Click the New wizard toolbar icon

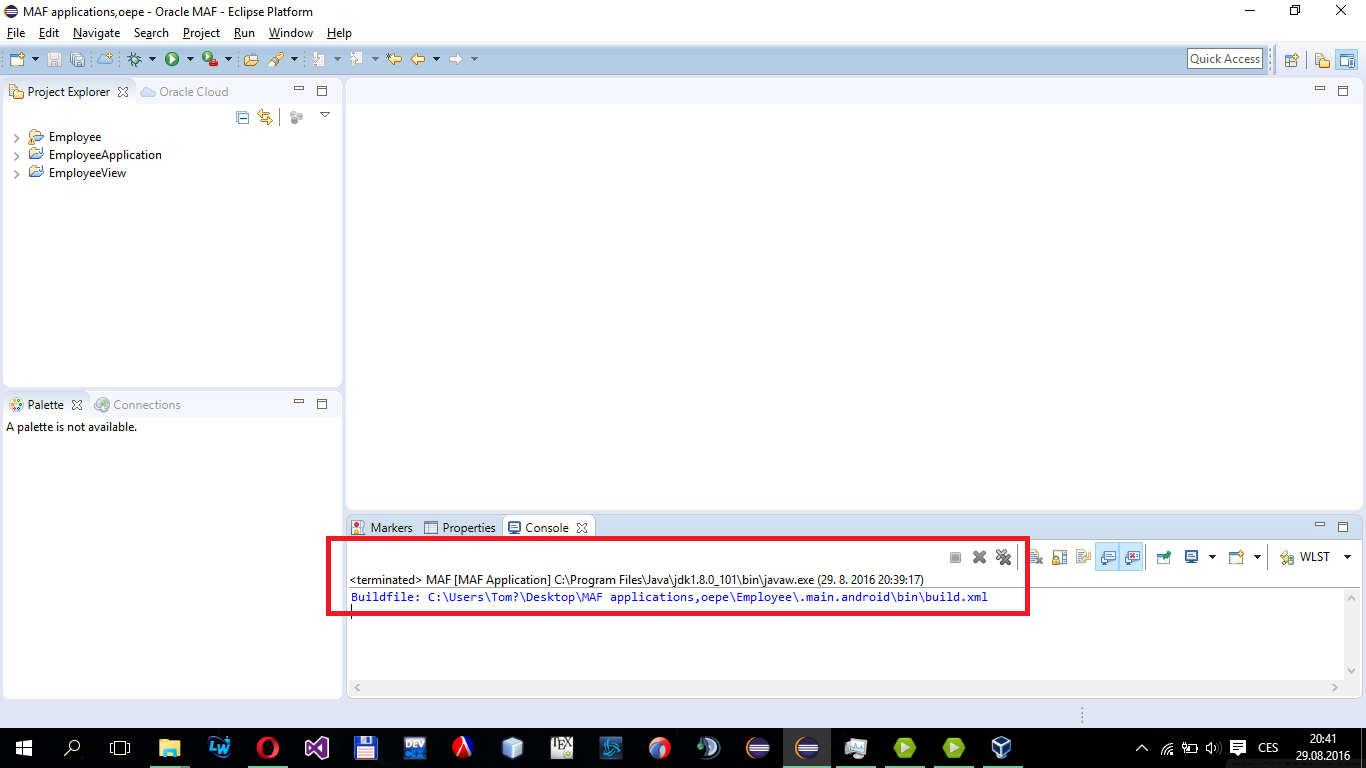pos(17,59)
